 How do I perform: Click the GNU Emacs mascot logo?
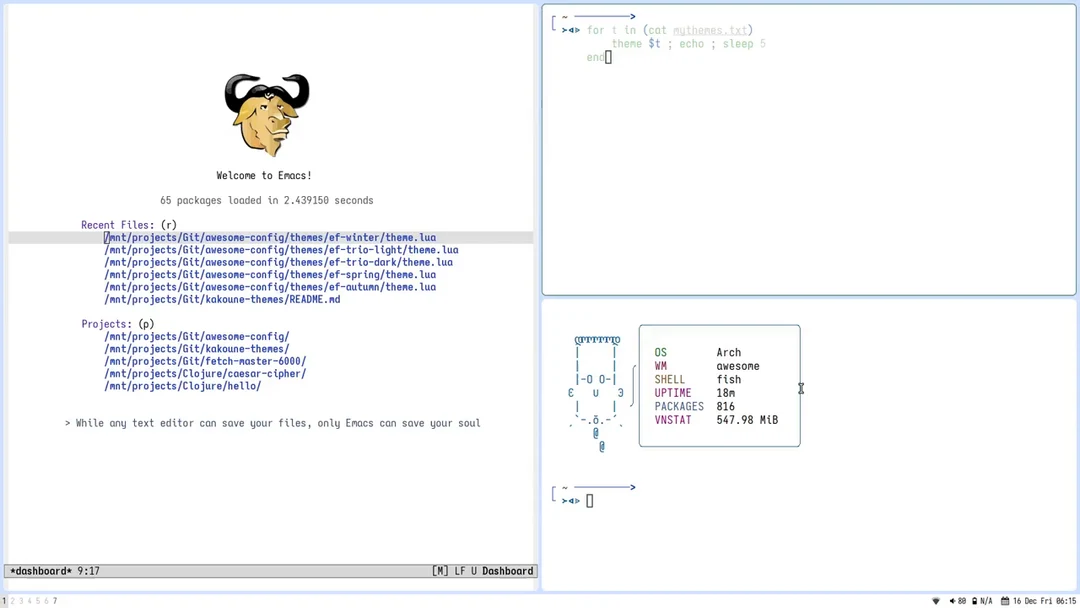[266, 112]
